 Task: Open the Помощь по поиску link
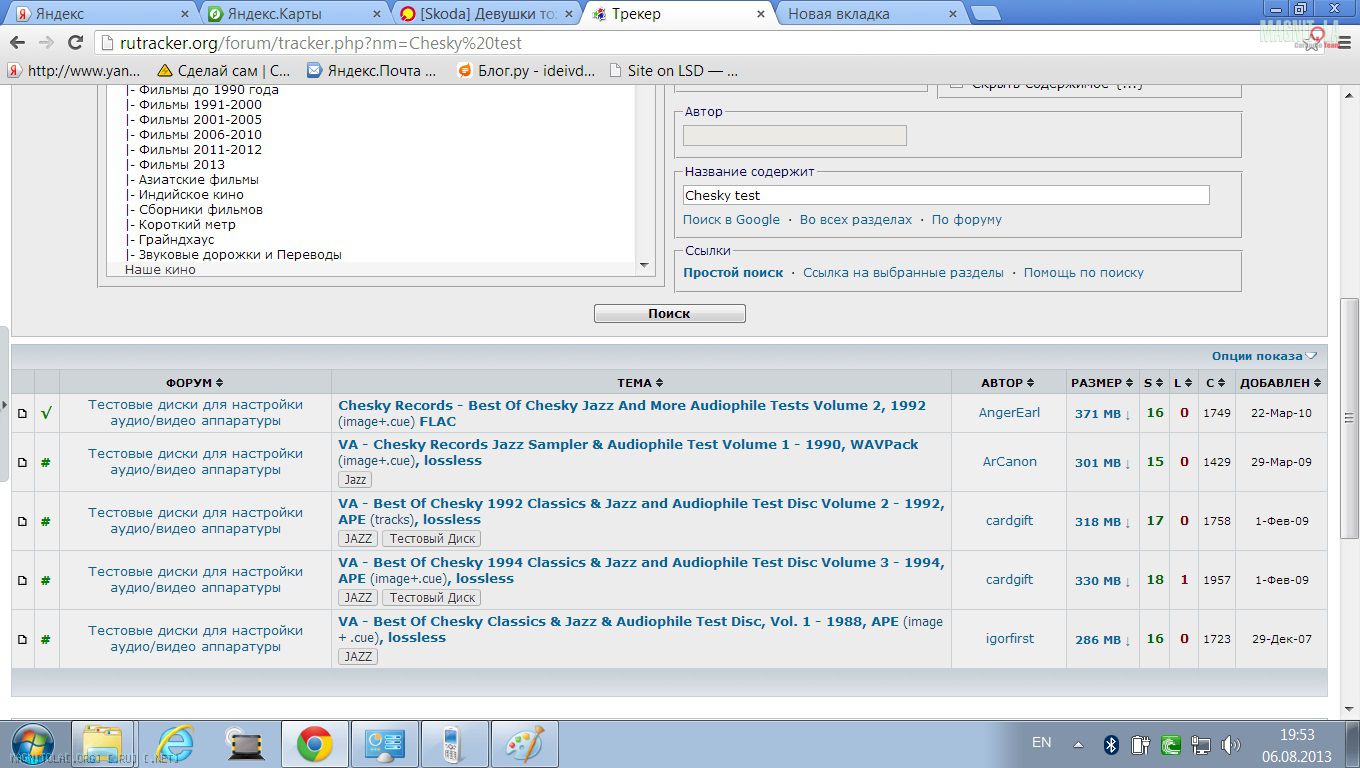click(1084, 273)
